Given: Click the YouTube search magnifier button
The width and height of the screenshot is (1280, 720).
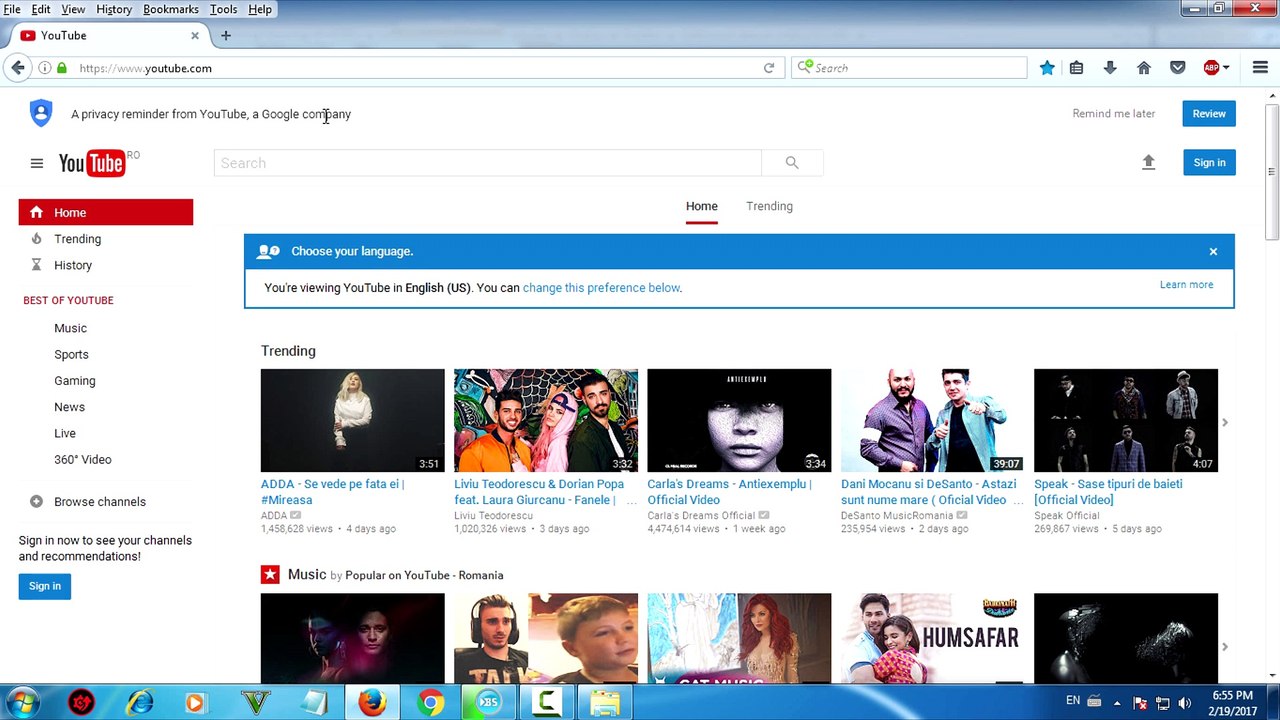Looking at the screenshot, I should (791, 163).
